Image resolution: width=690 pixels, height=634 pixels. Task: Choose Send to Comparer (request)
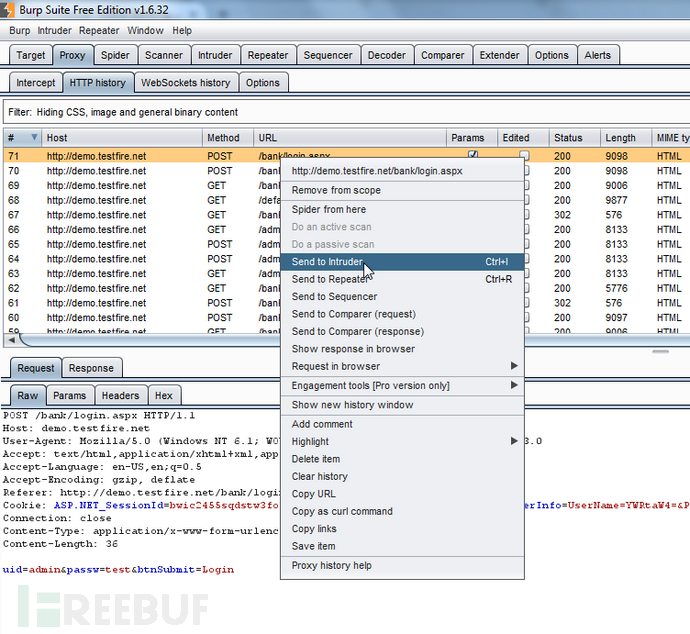[x=402, y=314]
